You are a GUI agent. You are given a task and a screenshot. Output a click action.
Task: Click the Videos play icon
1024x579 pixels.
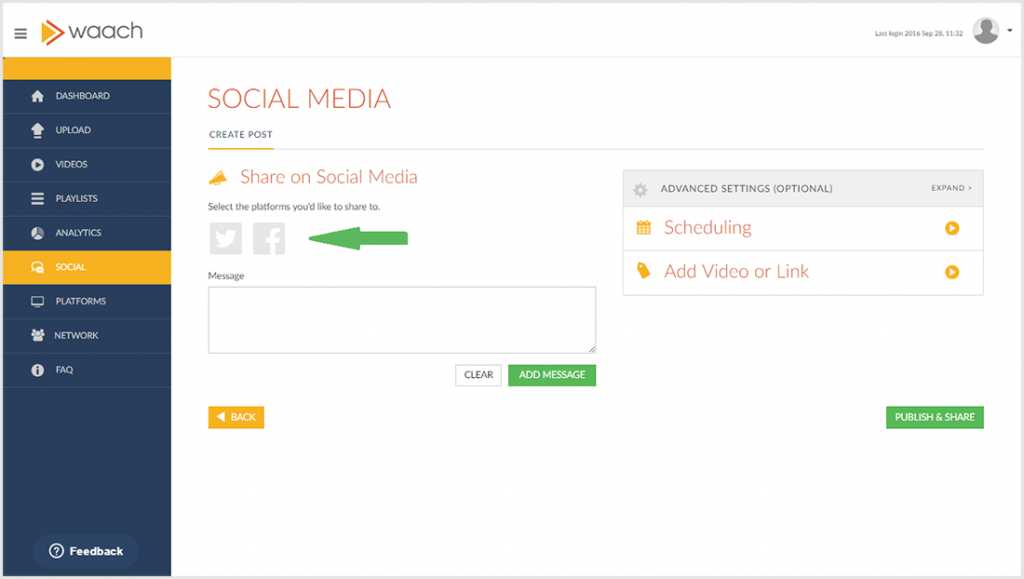[x=37, y=164]
